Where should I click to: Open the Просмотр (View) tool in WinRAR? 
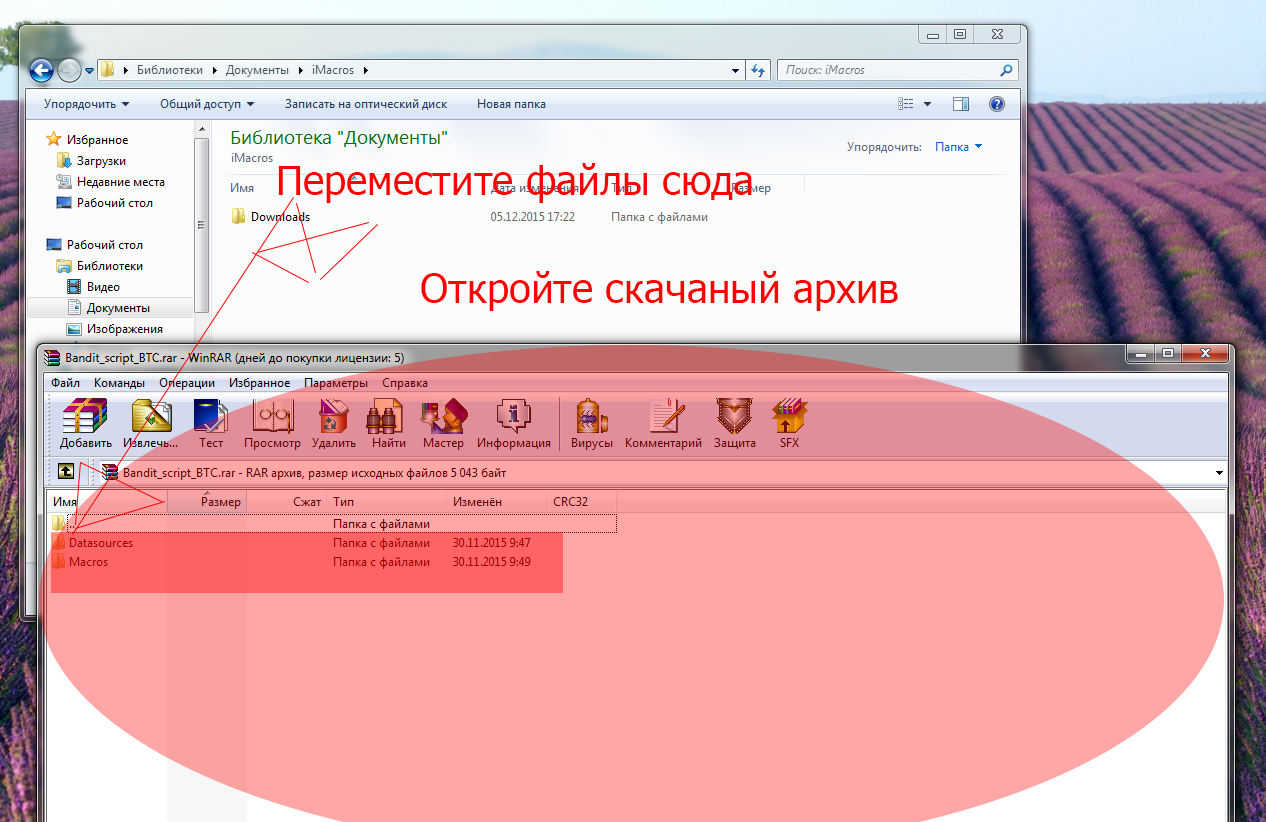pos(272,423)
